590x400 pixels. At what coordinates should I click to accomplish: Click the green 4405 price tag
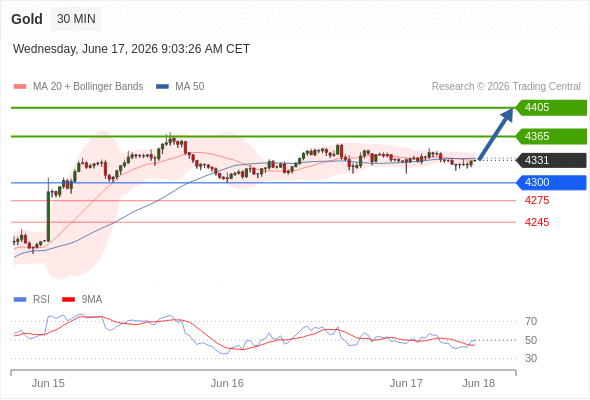tap(551, 108)
